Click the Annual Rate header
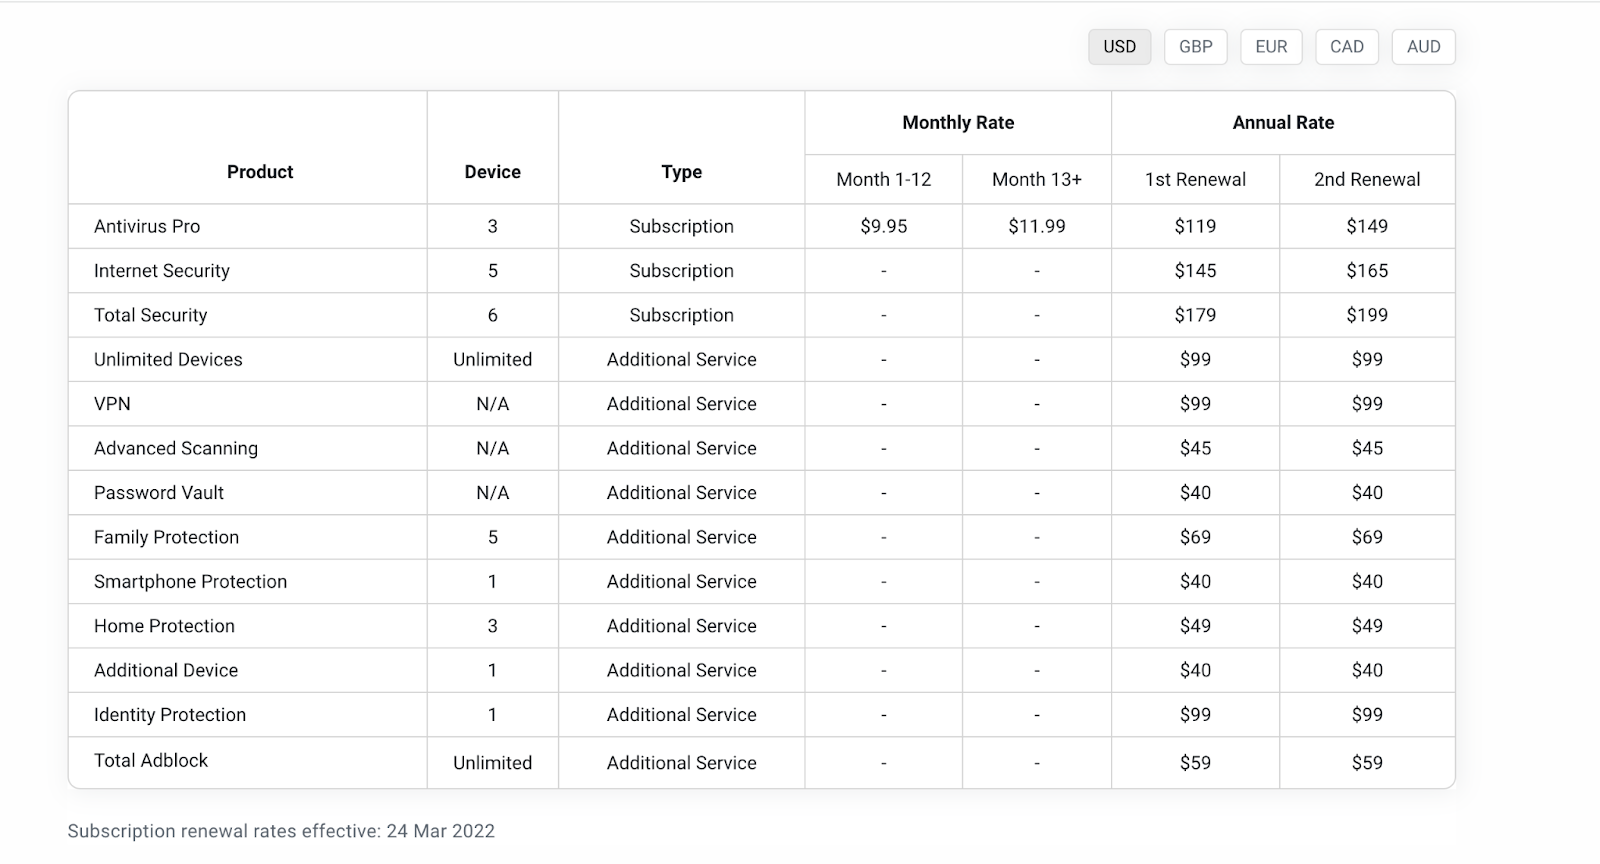 point(1283,123)
